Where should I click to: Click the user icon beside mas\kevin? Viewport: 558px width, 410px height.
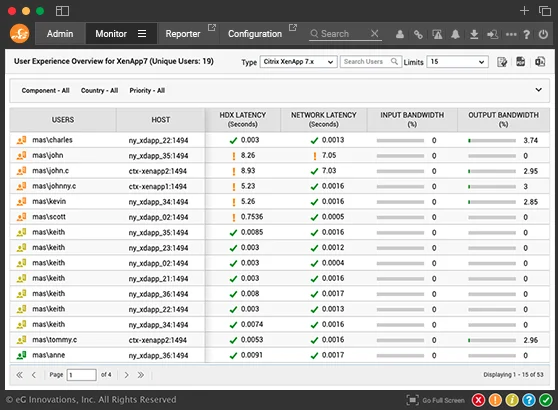(x=21, y=201)
